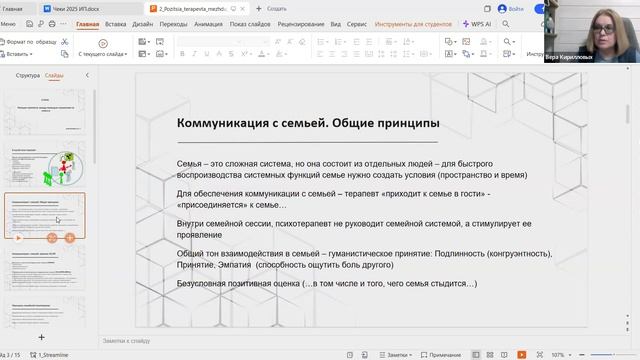Click the font name field
Image resolution: width=640 pixels, height=360 pixels.
pyautogui.click(x=210, y=42)
